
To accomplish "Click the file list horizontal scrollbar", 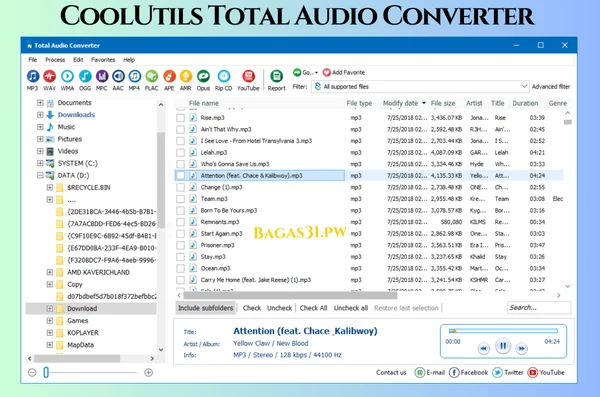I will (290, 295).
